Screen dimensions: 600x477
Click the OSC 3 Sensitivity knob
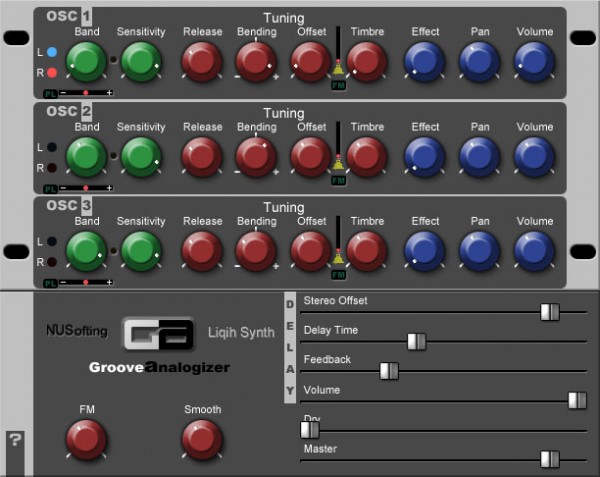(141, 250)
